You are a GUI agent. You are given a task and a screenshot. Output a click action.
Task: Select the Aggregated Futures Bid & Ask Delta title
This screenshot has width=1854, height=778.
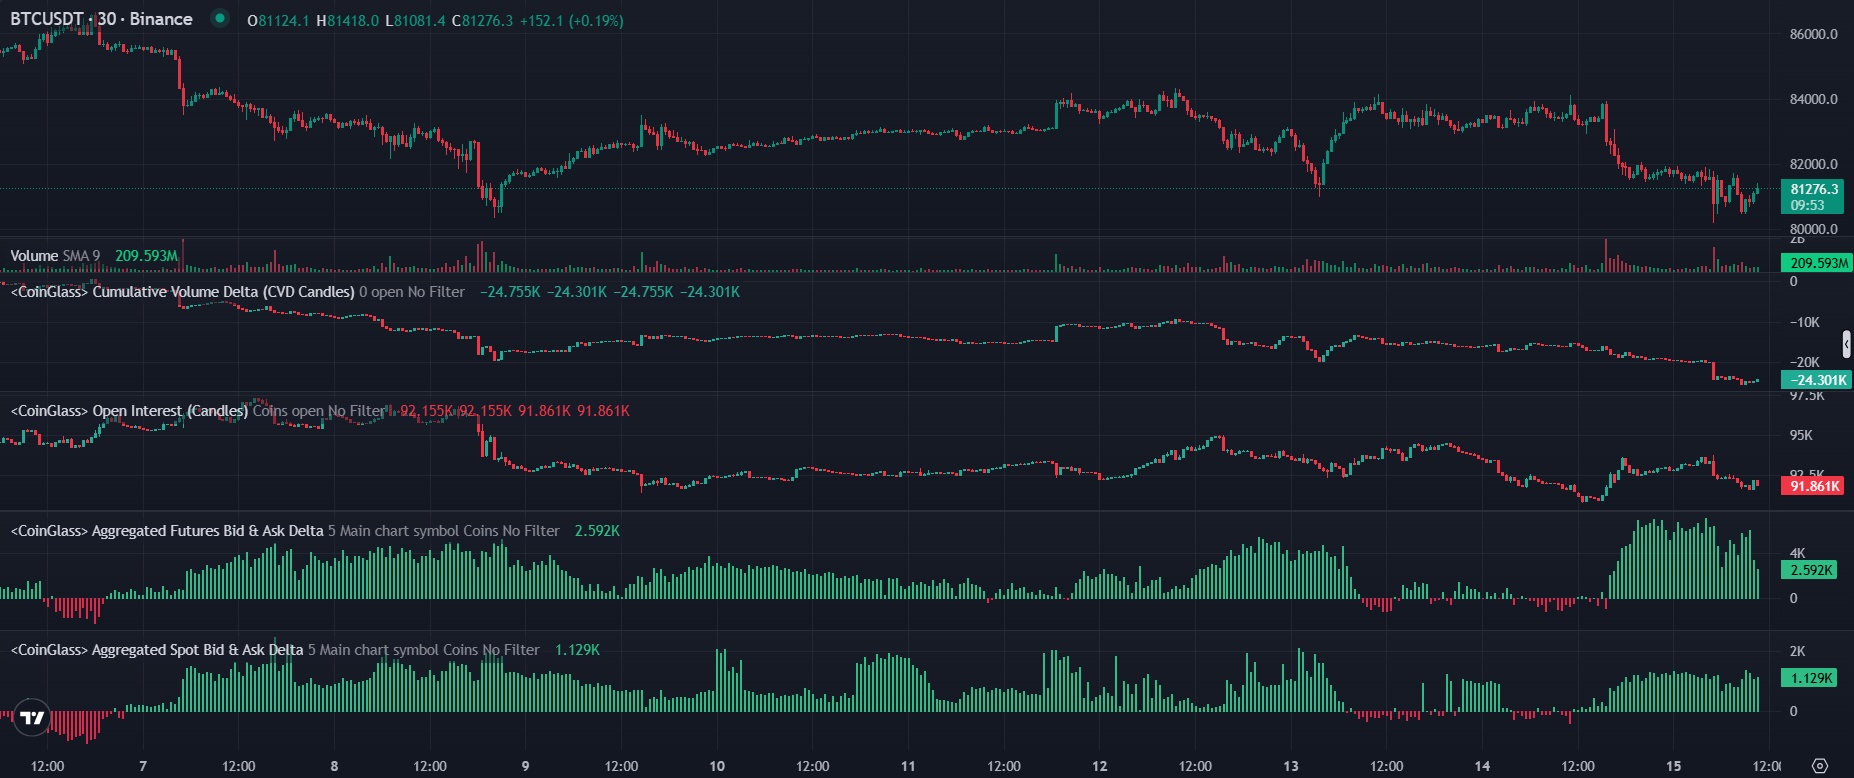click(x=167, y=531)
